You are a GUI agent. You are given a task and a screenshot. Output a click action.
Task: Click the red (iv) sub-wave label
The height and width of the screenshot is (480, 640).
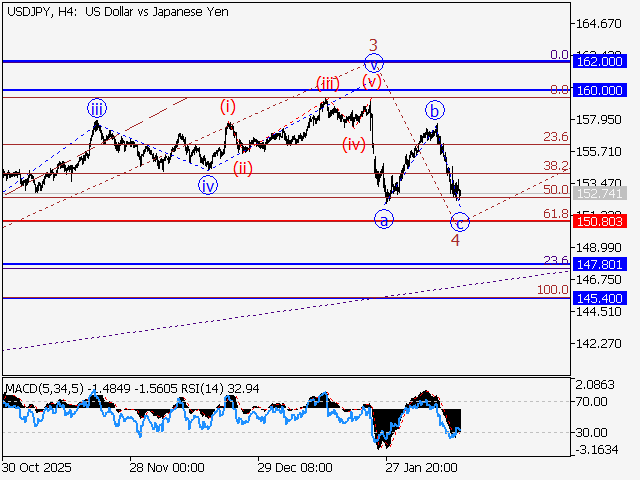pos(353,144)
